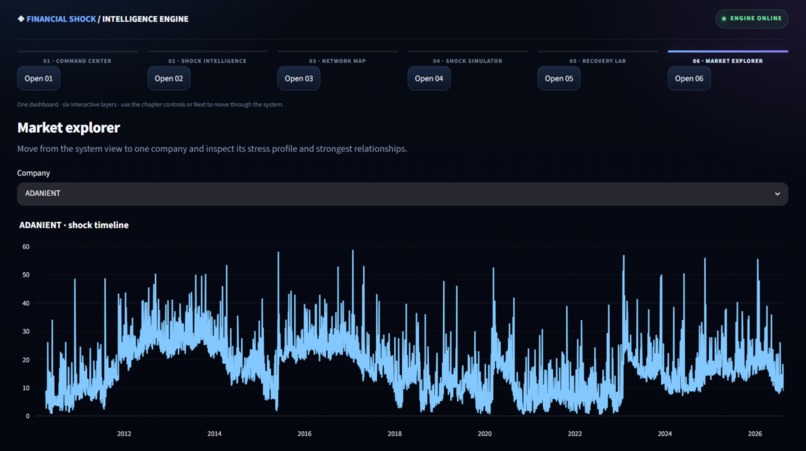
Task: Select the 04 Shock Simulator tab label
Action: click(x=467, y=61)
